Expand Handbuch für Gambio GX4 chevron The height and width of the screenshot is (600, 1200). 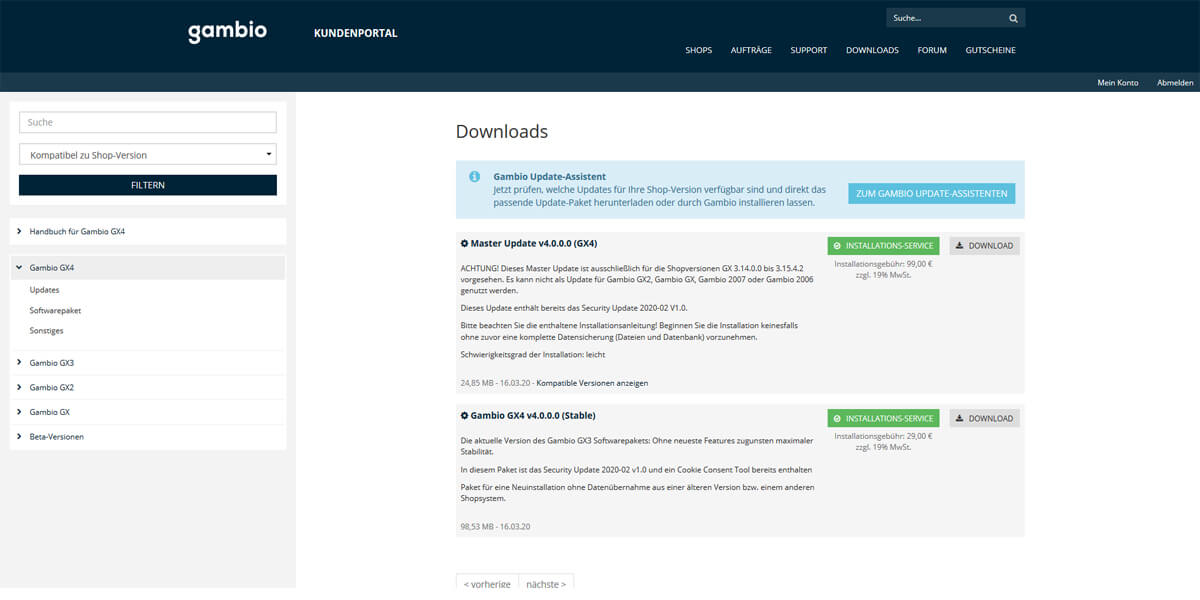[x=19, y=231]
